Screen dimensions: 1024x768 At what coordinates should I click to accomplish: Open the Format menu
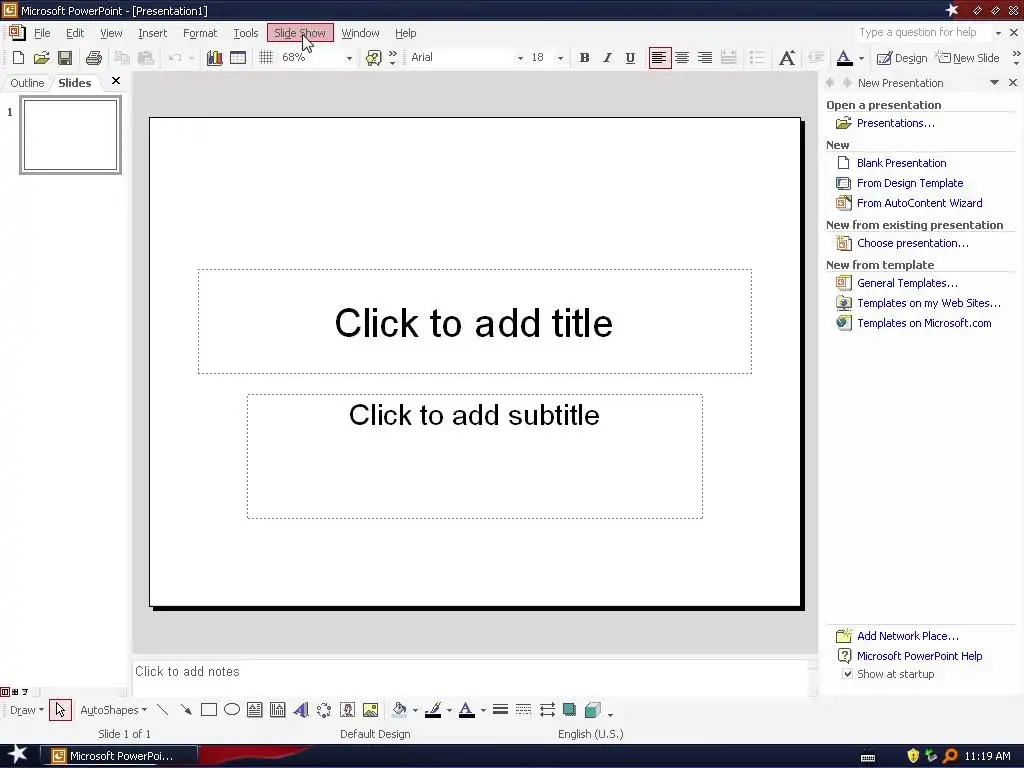pos(200,33)
